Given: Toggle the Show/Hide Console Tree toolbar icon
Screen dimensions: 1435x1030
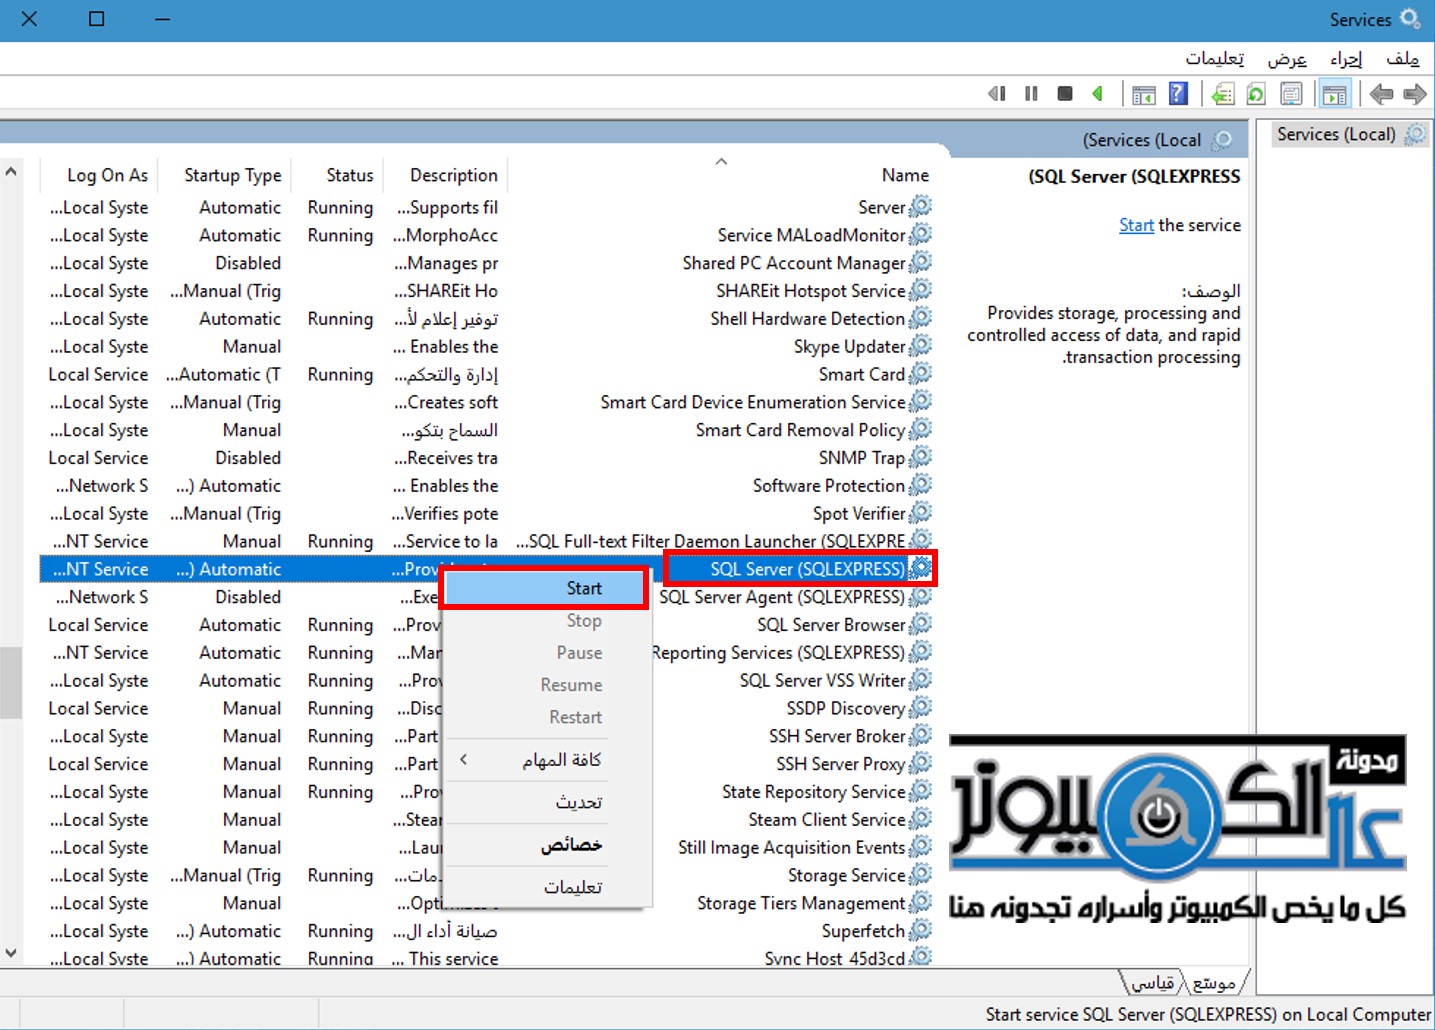Looking at the screenshot, I should (x=1335, y=95).
